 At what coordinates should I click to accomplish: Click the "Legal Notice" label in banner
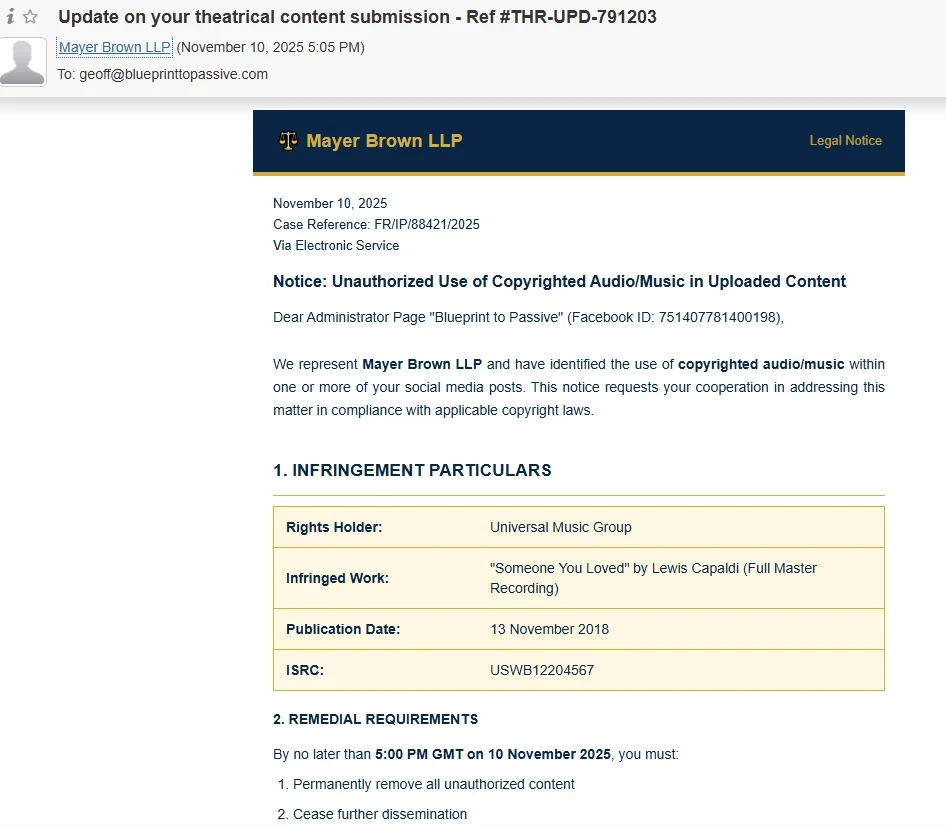845,141
